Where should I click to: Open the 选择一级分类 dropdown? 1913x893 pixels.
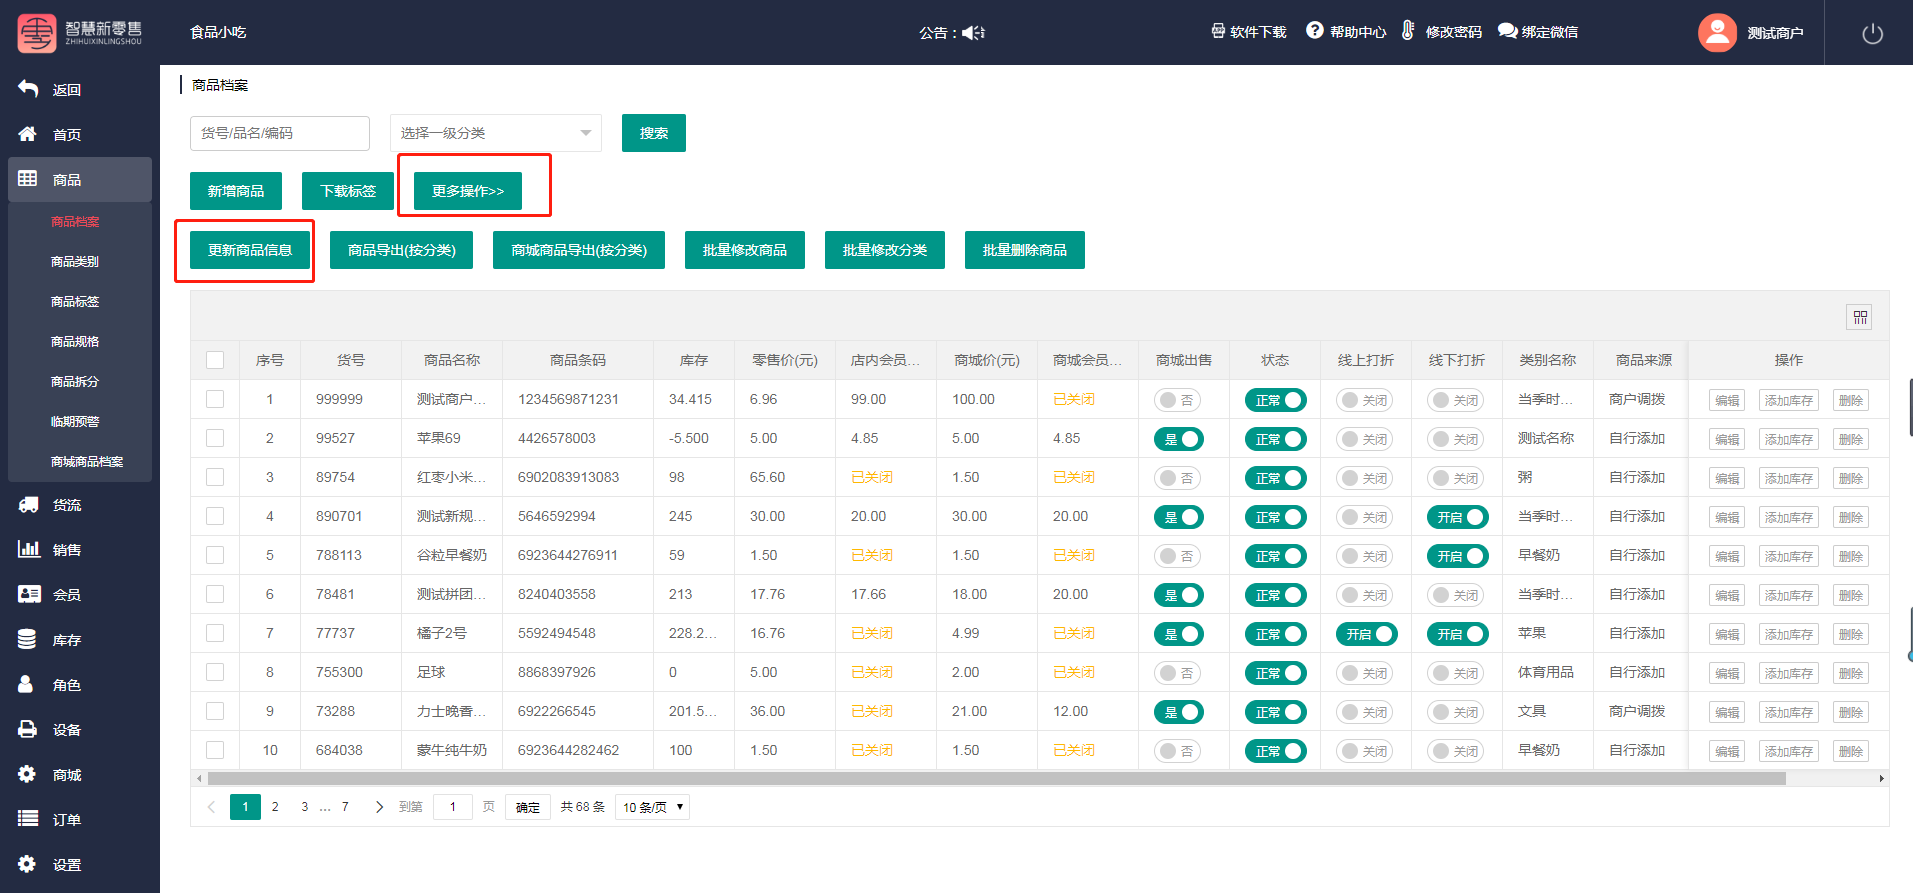point(496,133)
